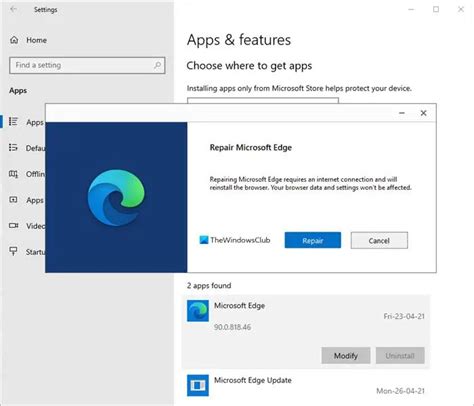This screenshot has width=474, height=406.
Task: Select the Microsoft Edge app icon in list
Action: pos(198,311)
